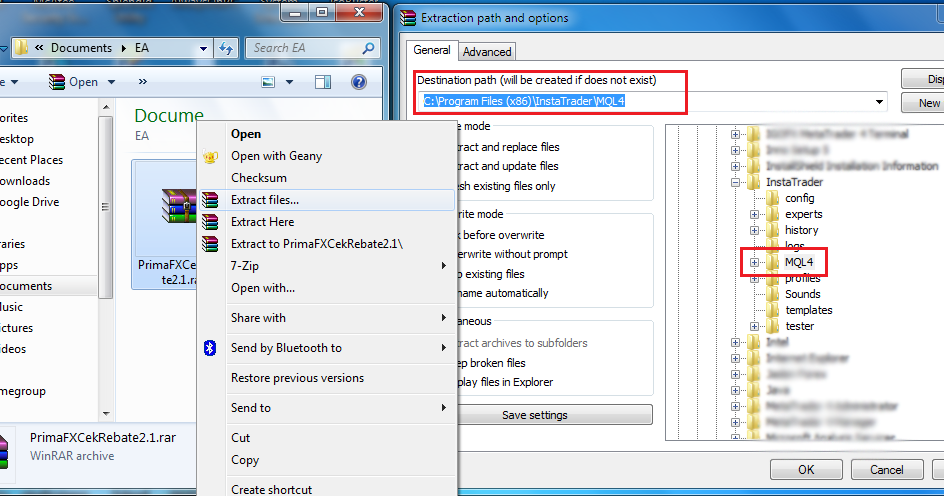Expand the history folder node
The image size is (944, 496).
pos(754,231)
